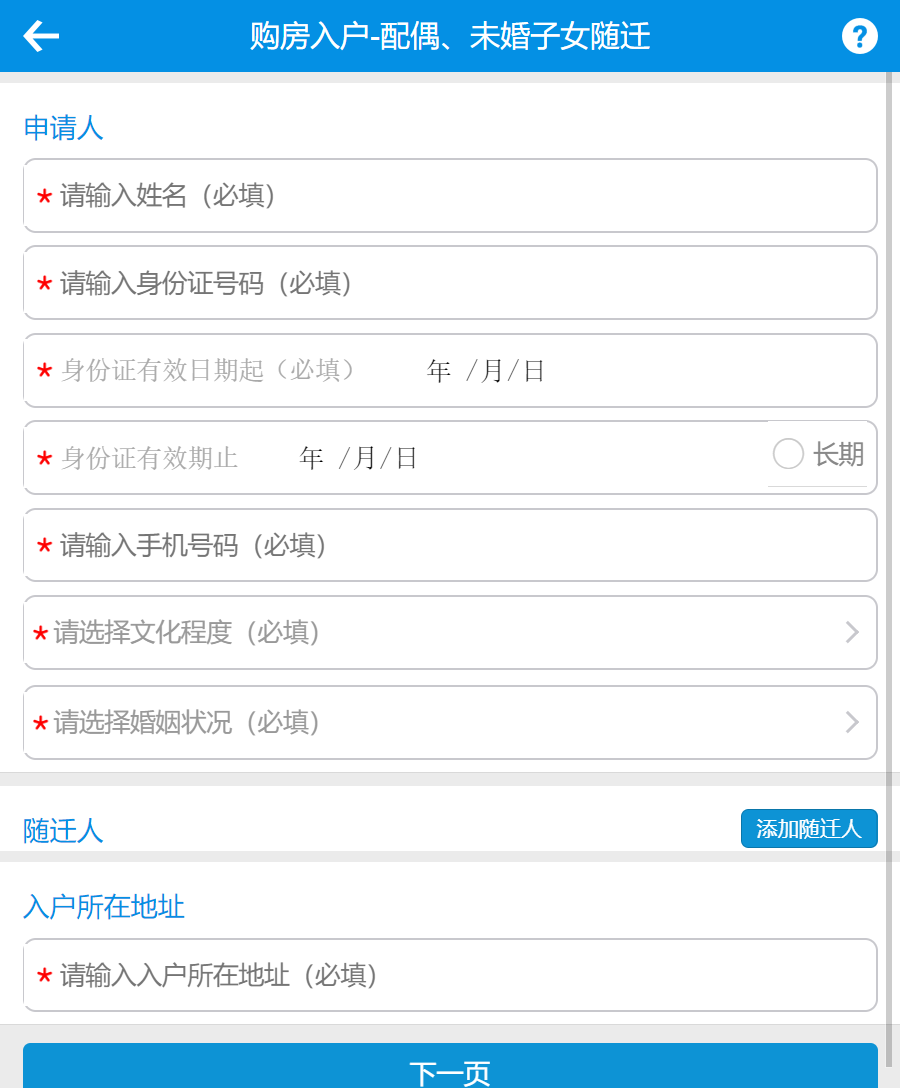900x1089 pixels.
Task: Click the 申请人 section heading
Action: pos(63,128)
